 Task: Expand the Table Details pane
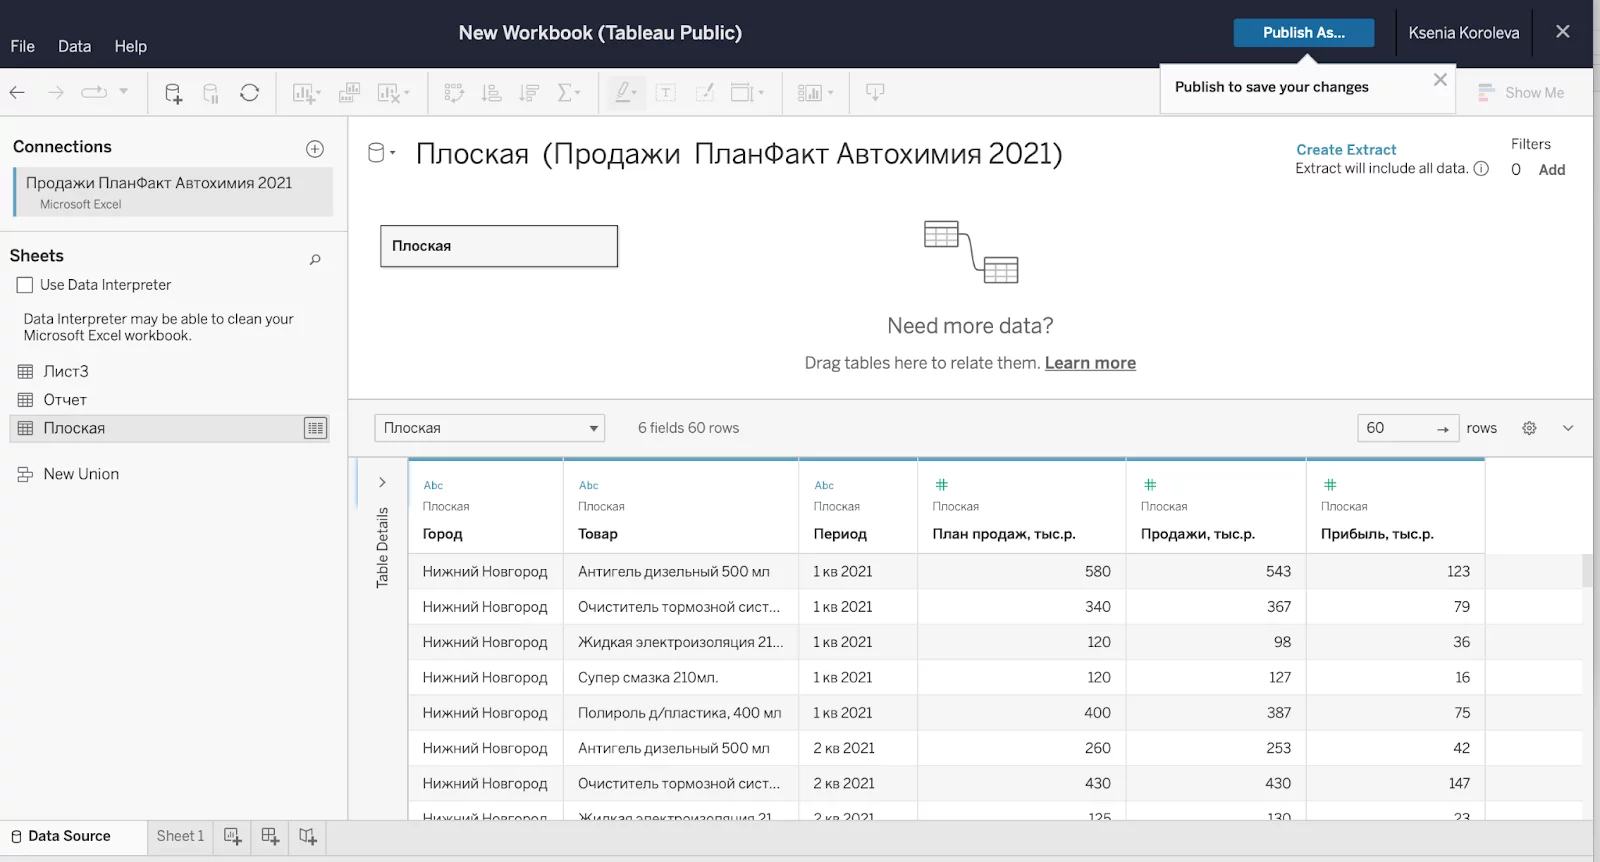(x=382, y=482)
